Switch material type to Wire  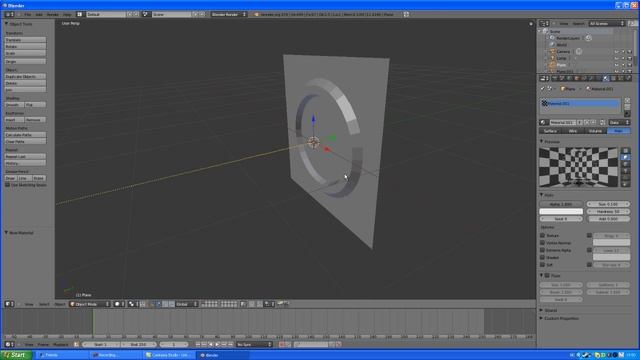[x=573, y=131]
